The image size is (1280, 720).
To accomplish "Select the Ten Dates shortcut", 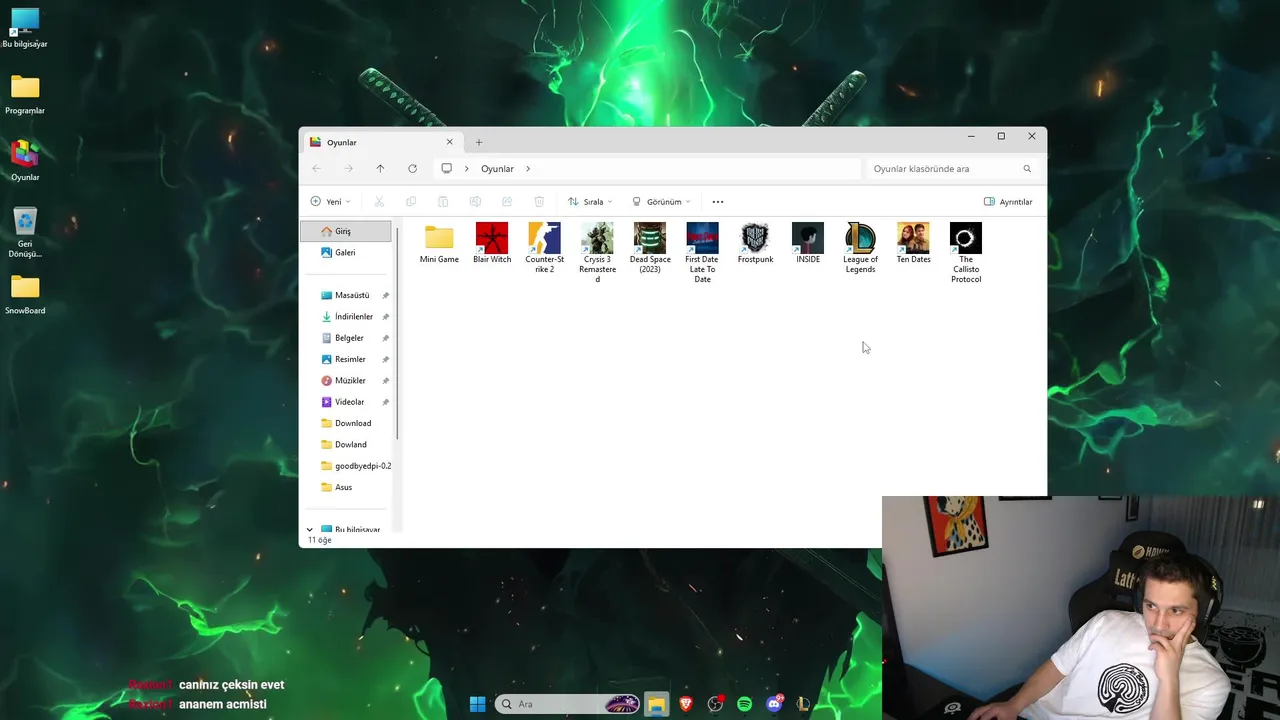I will click(913, 244).
